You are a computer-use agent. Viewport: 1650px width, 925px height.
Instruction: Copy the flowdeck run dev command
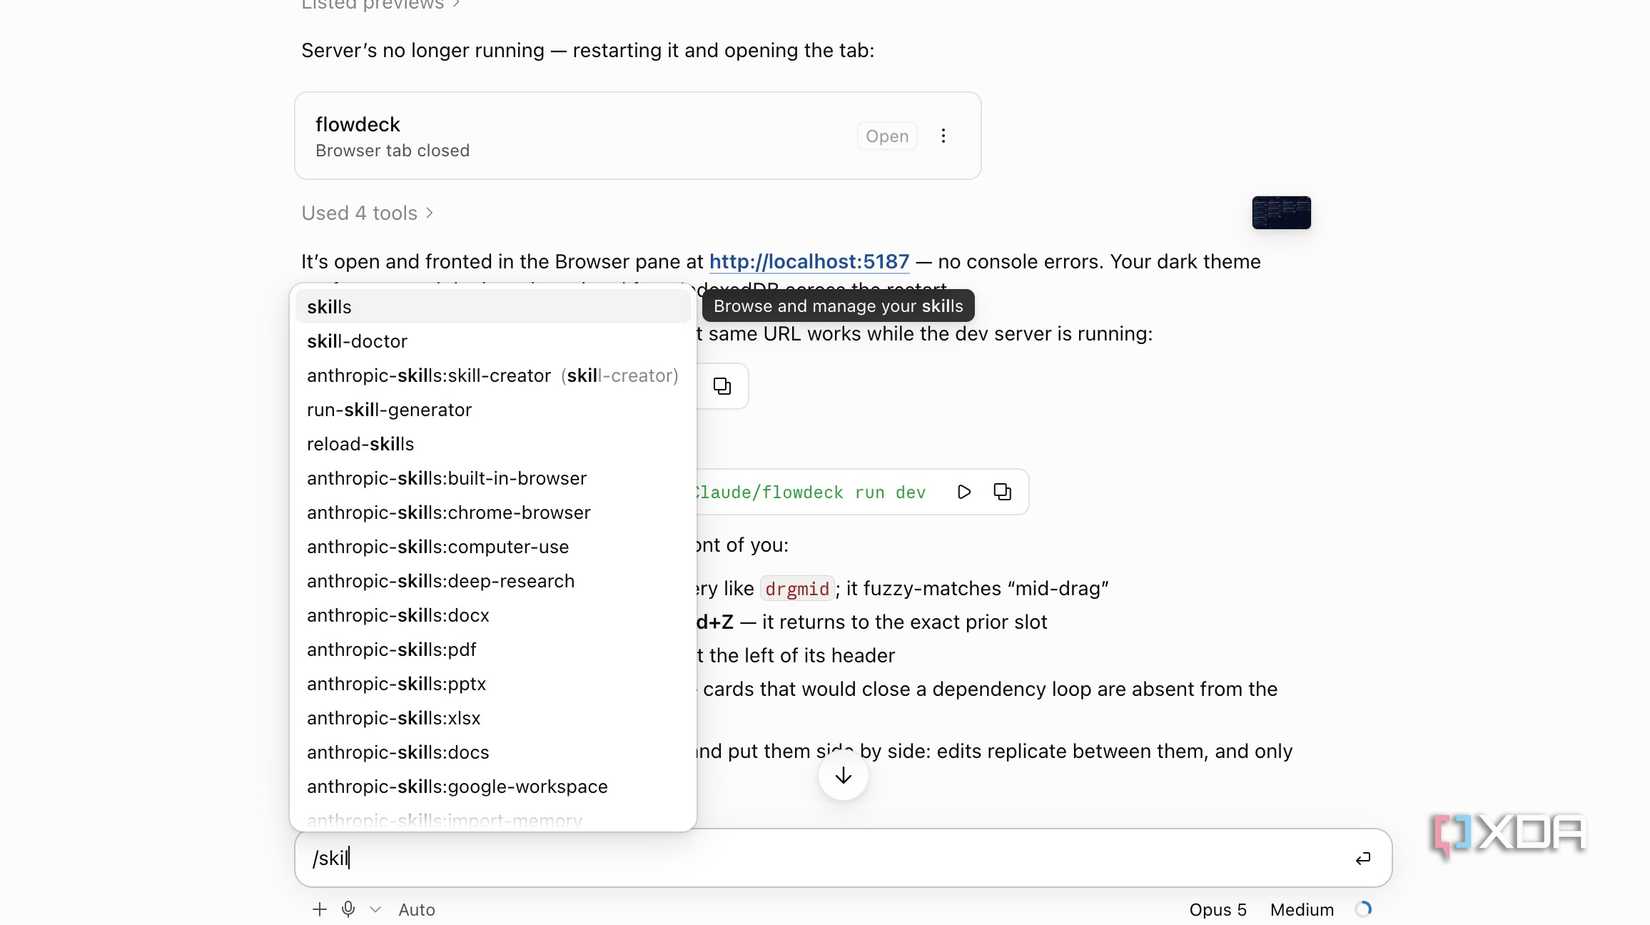pos(1002,492)
